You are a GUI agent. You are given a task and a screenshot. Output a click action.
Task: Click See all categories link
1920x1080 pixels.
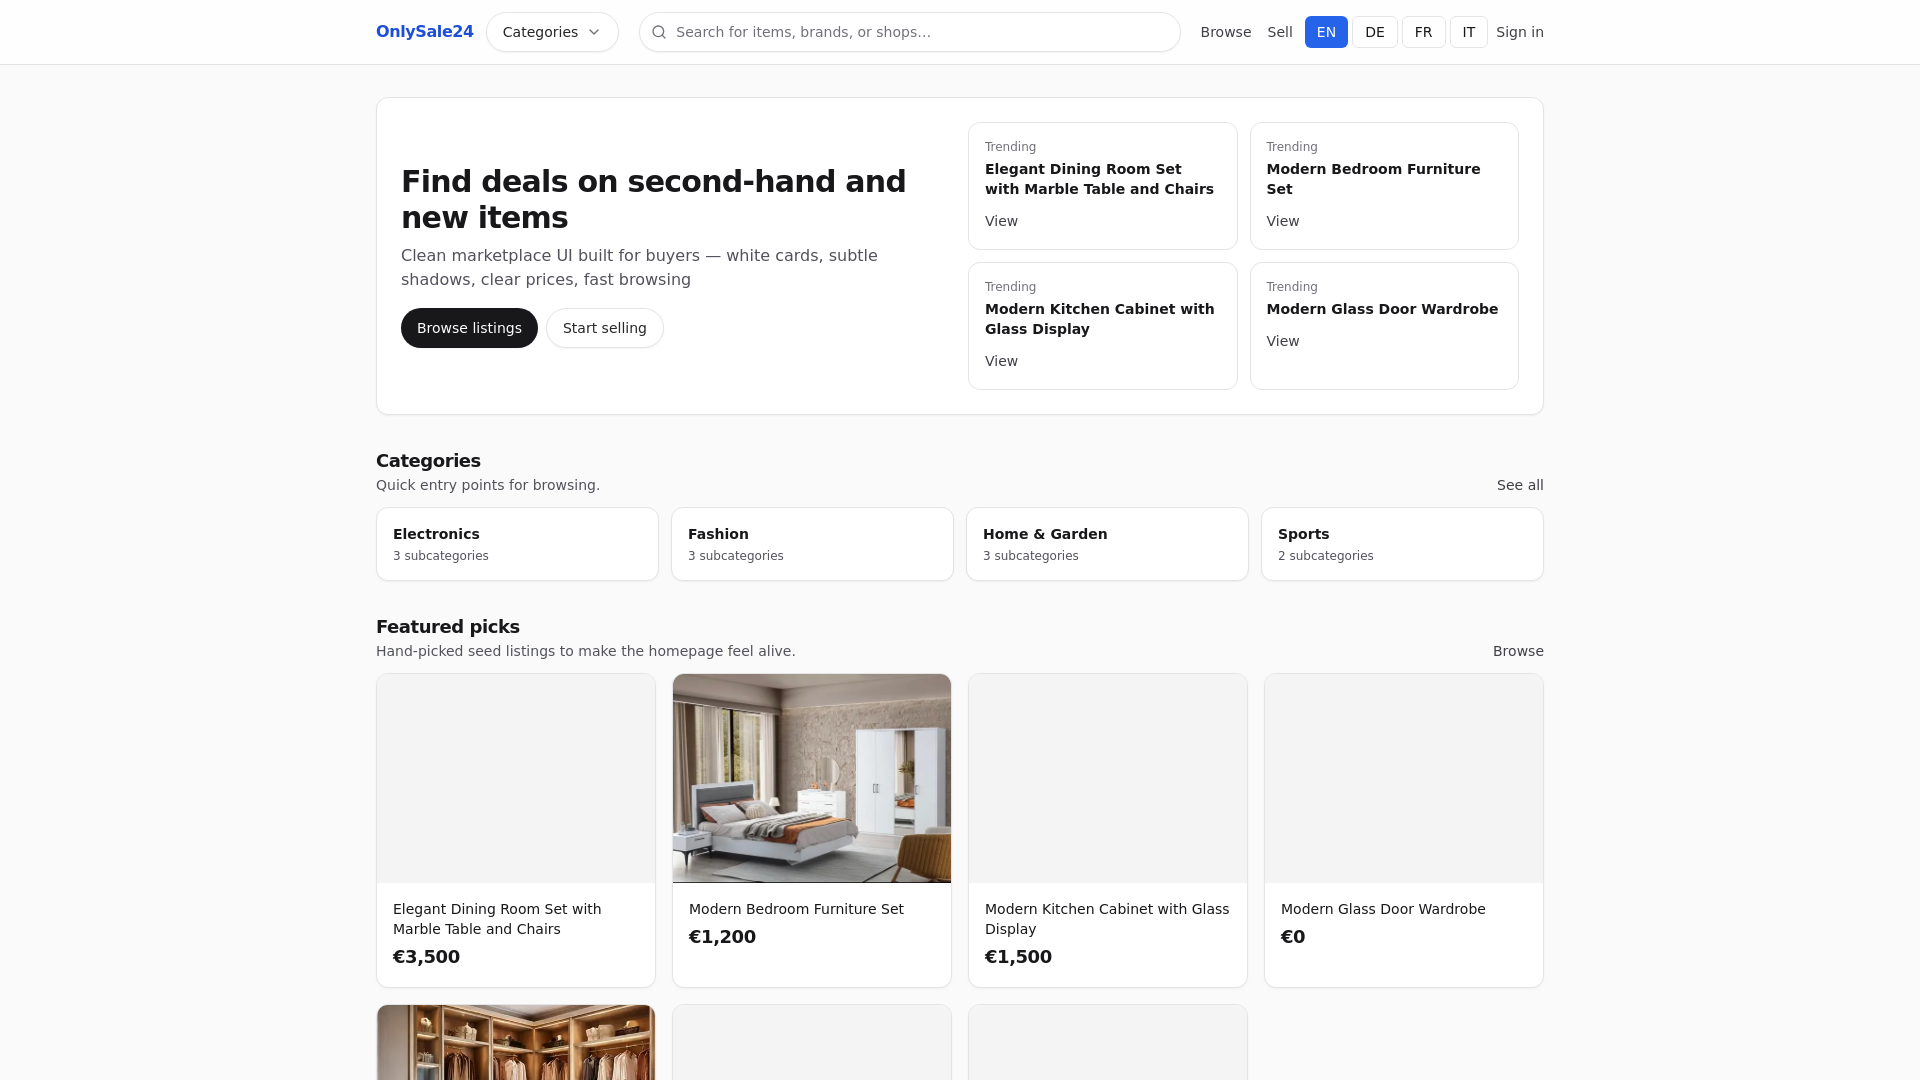click(1519, 485)
